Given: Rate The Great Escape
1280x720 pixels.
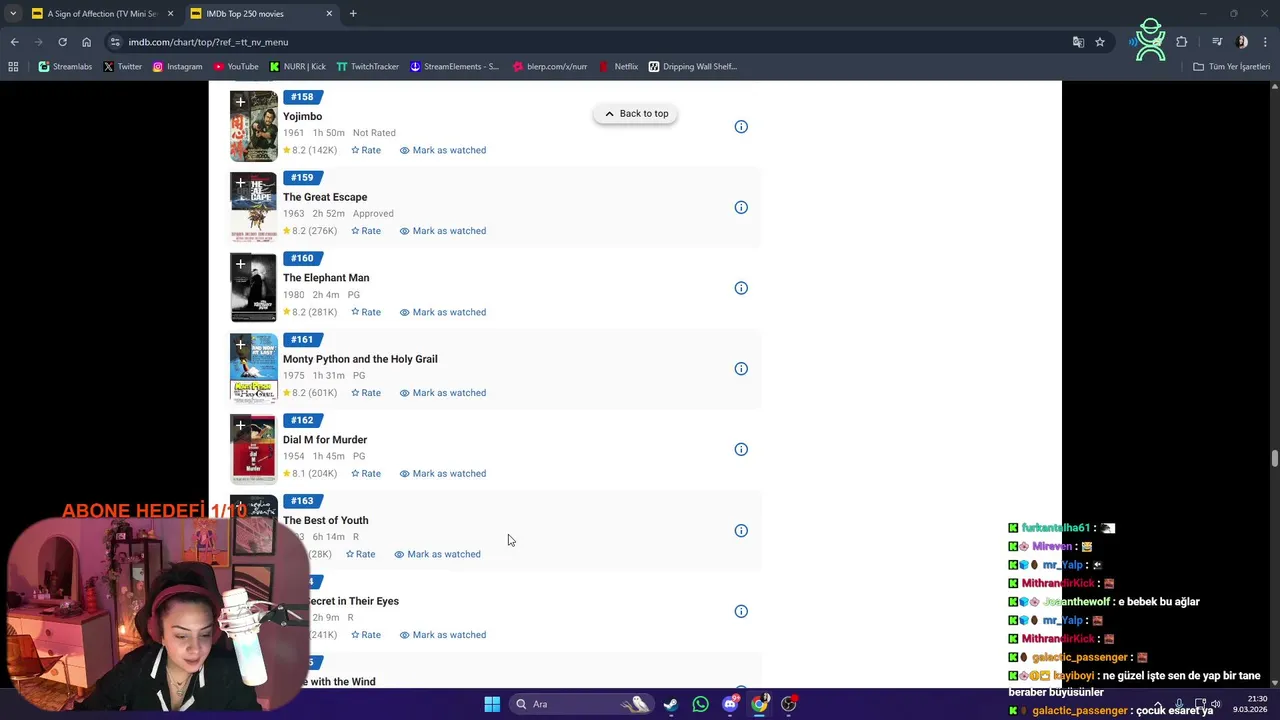Looking at the screenshot, I should point(366,231).
